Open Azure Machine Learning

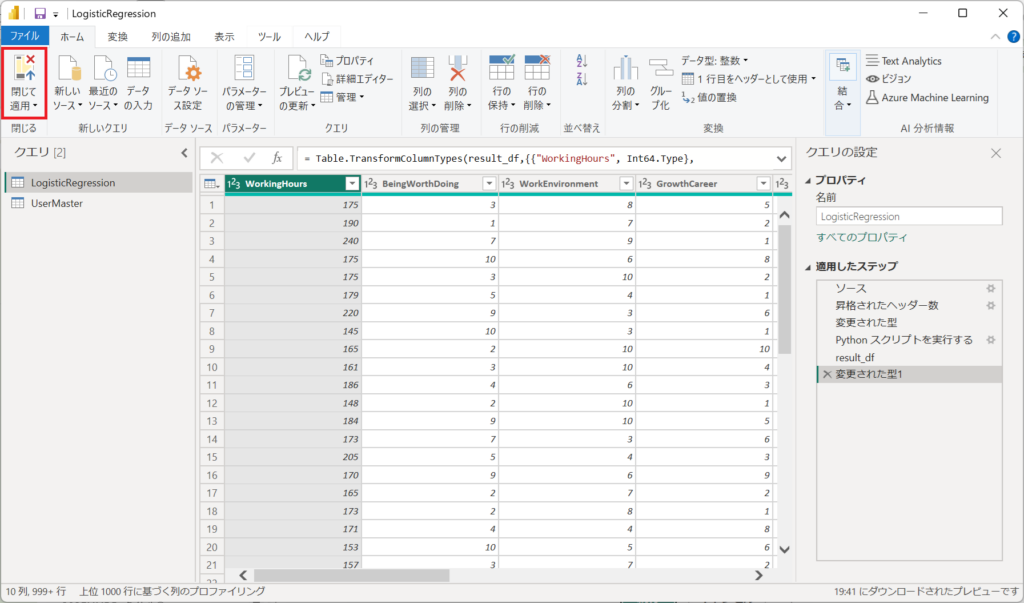(927, 97)
